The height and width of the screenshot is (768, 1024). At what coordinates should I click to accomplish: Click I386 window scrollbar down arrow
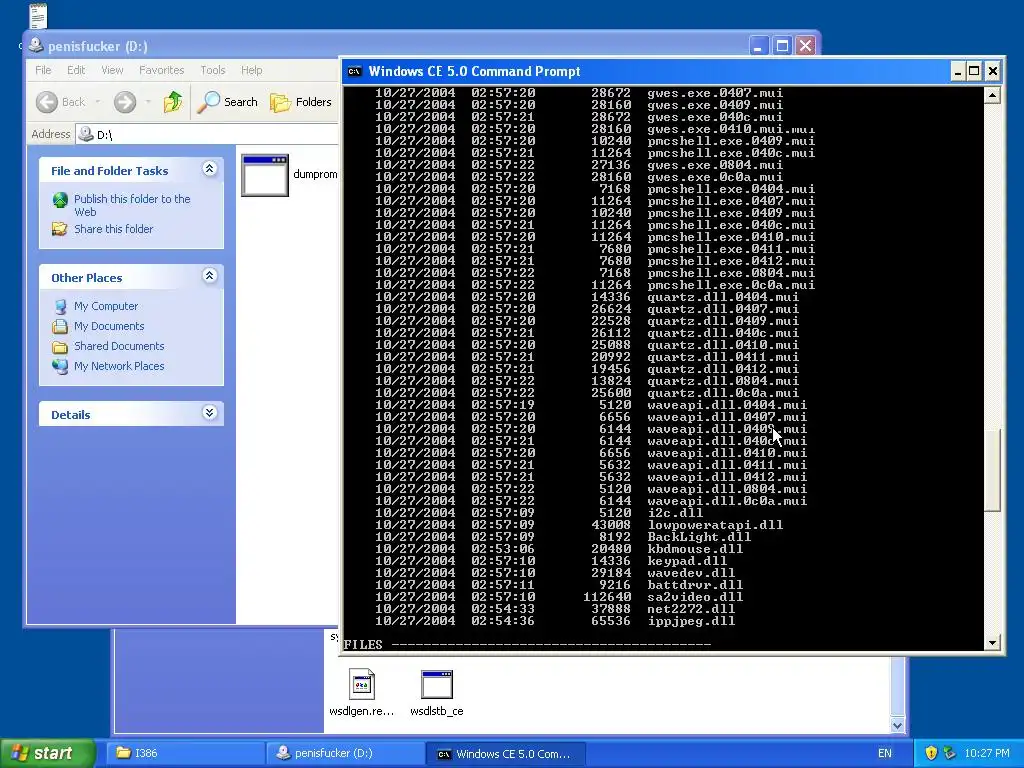[897, 725]
